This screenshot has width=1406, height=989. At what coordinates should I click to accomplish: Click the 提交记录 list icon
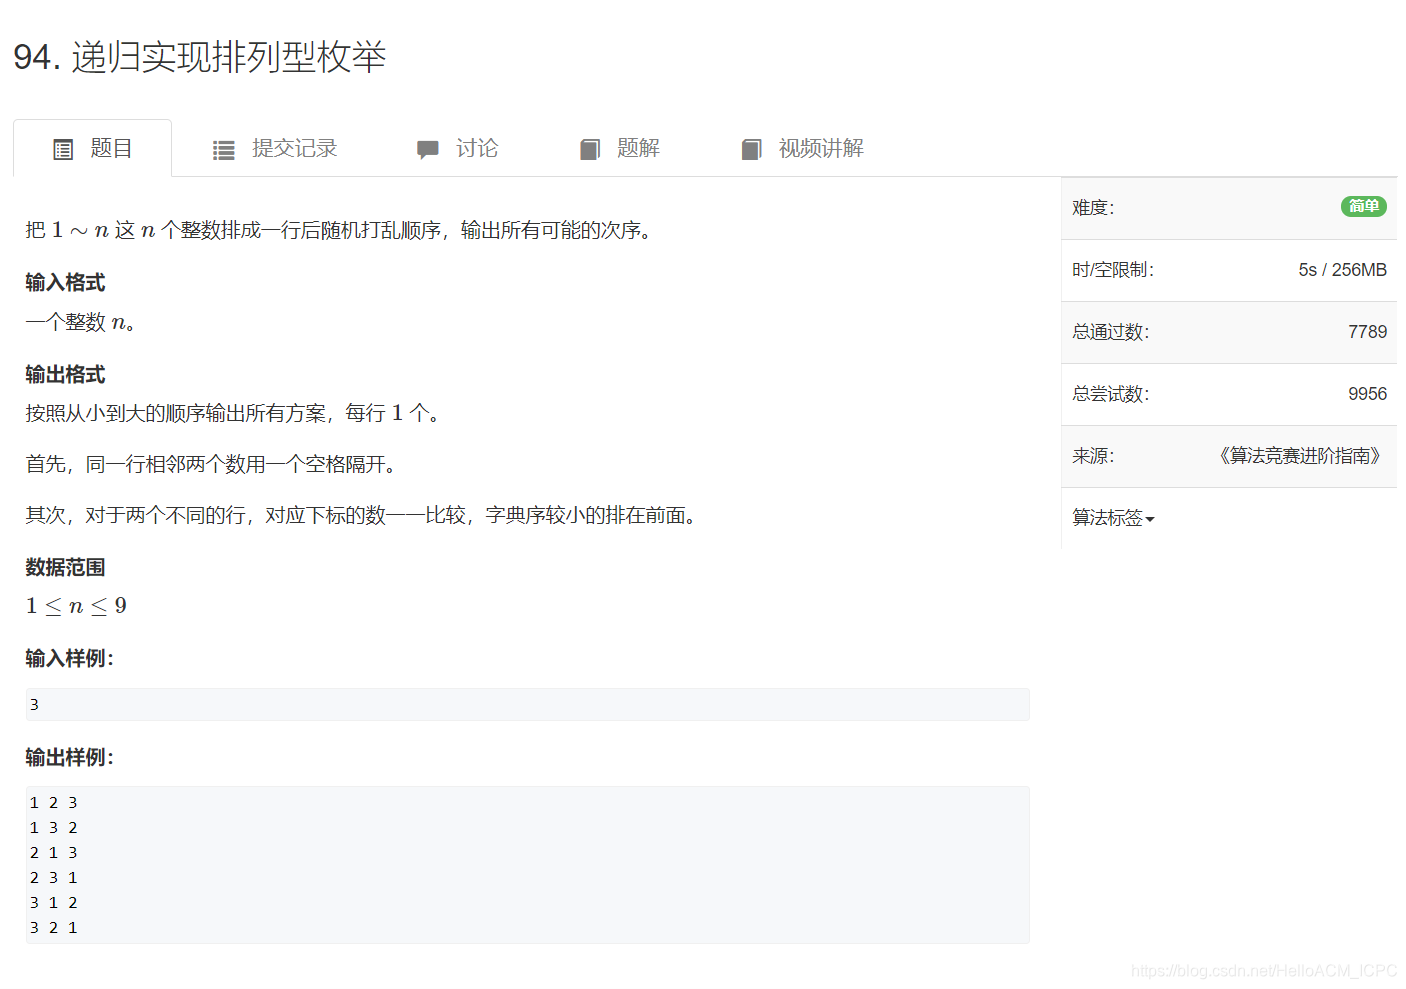[224, 150]
